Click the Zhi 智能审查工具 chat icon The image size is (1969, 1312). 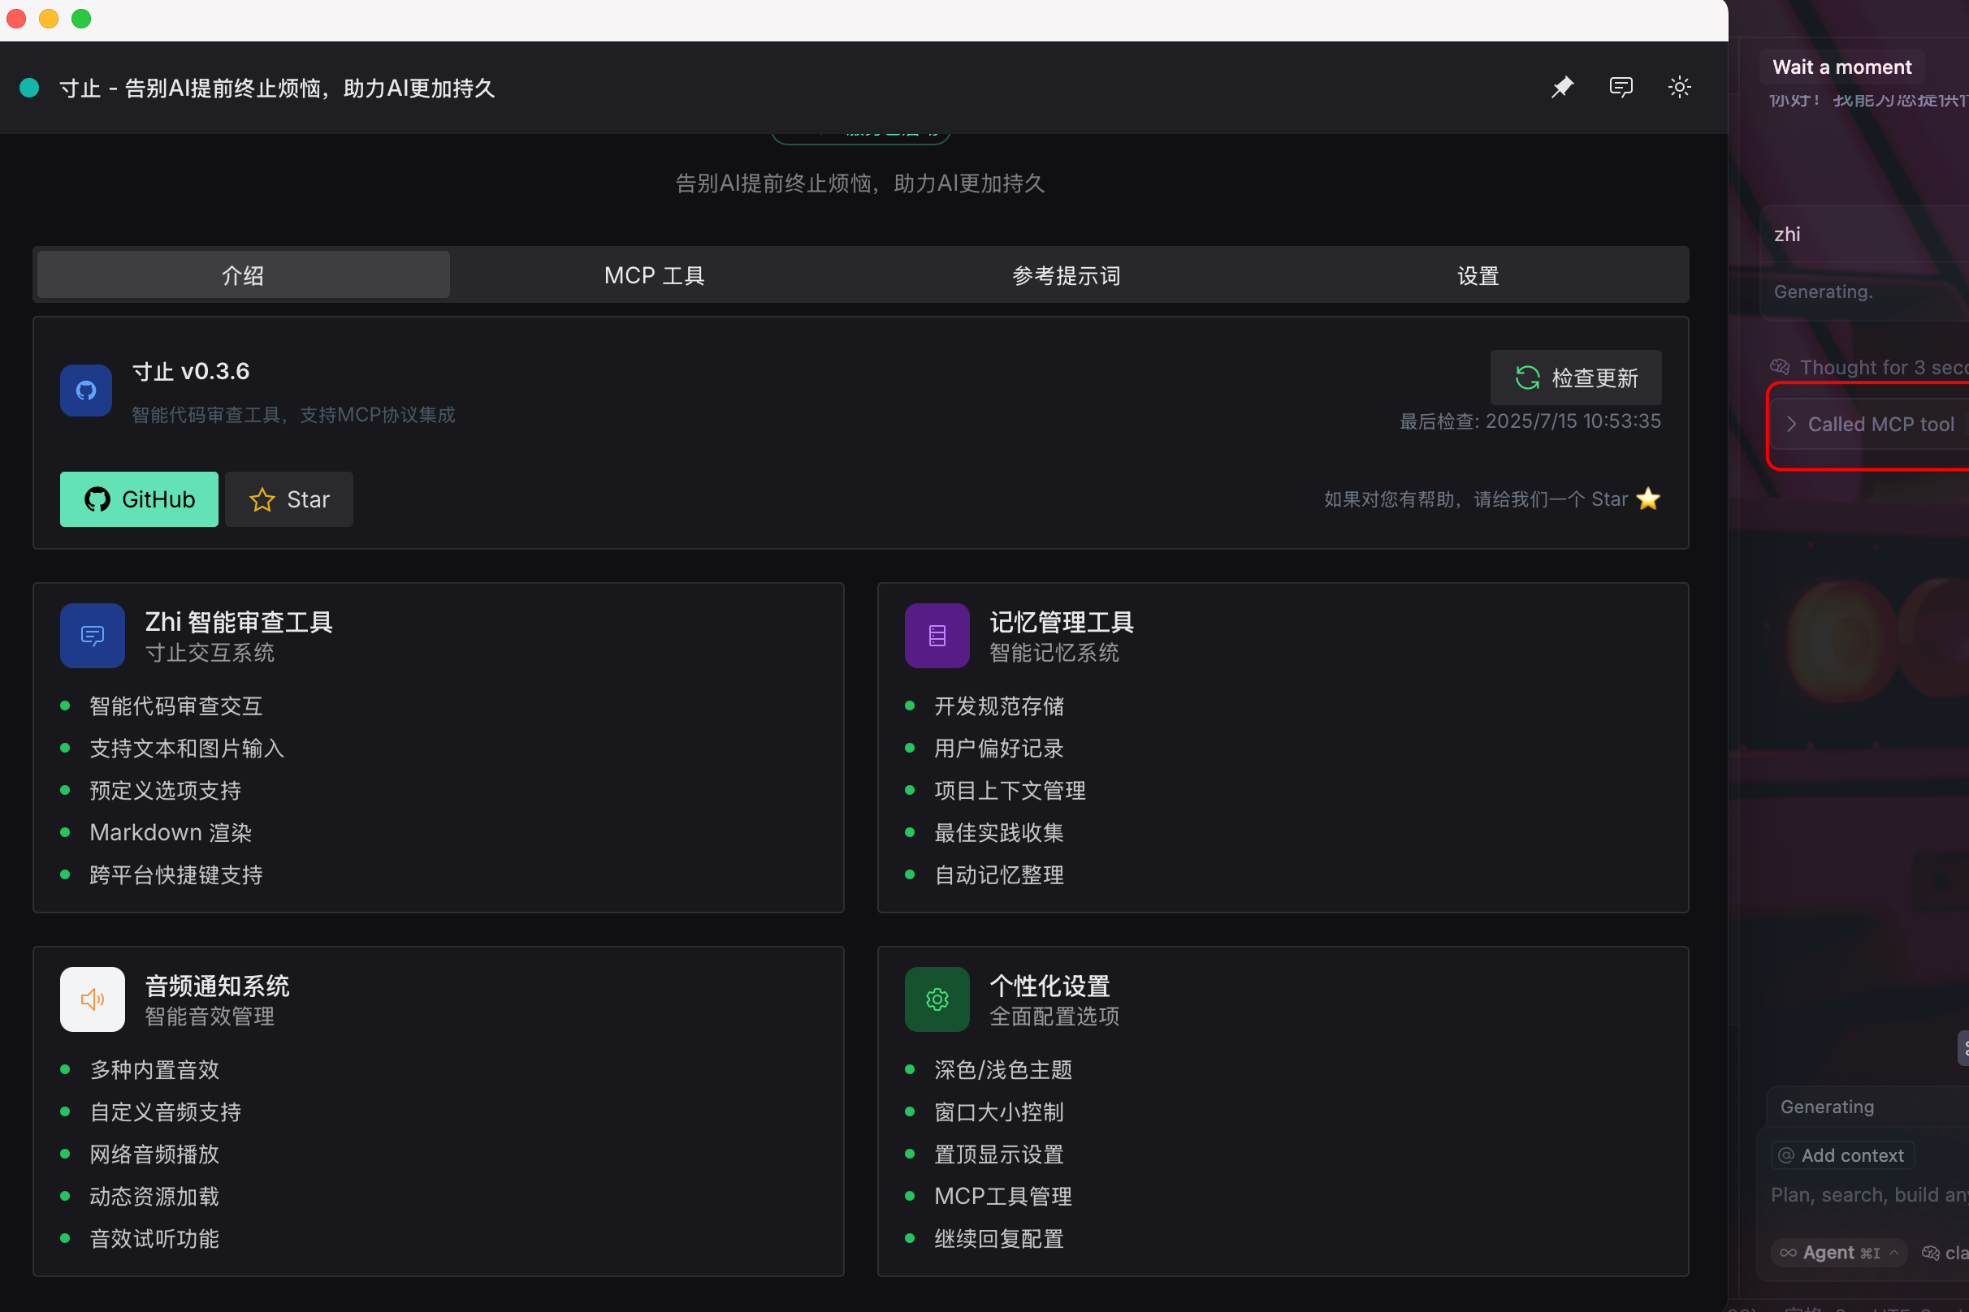tap(92, 635)
